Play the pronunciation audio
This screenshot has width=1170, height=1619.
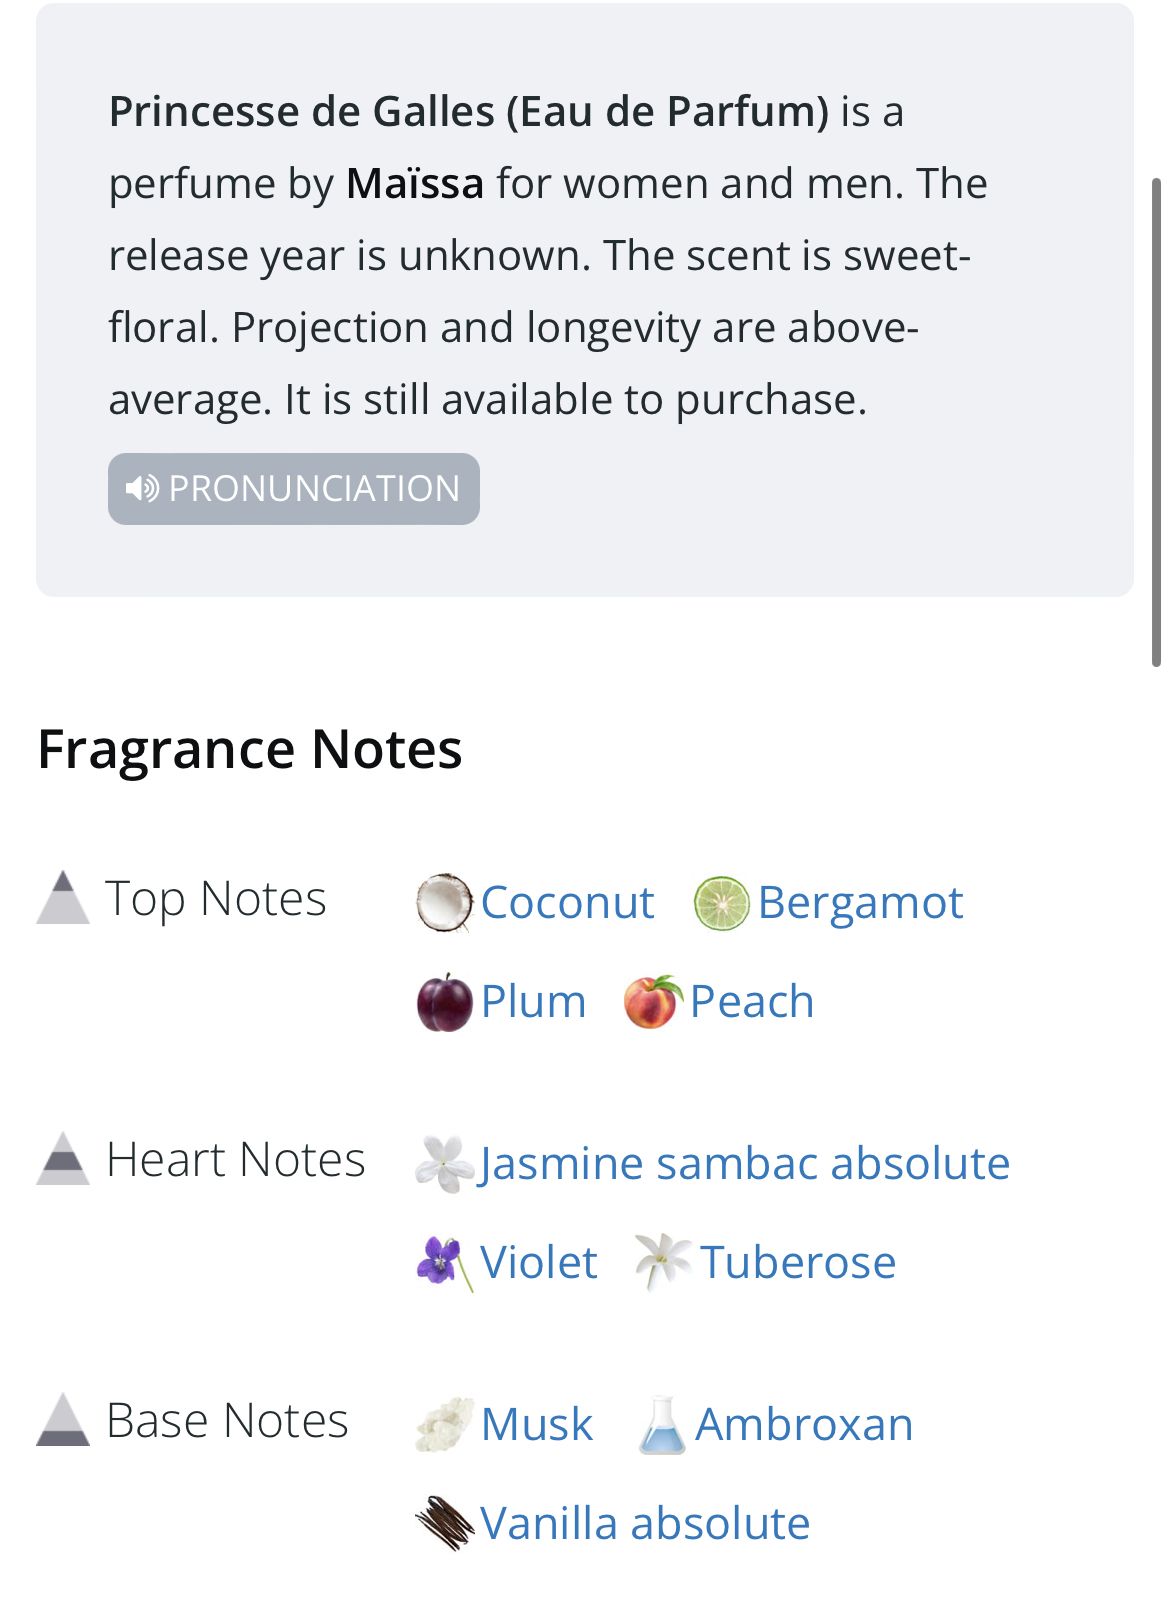[x=293, y=489]
